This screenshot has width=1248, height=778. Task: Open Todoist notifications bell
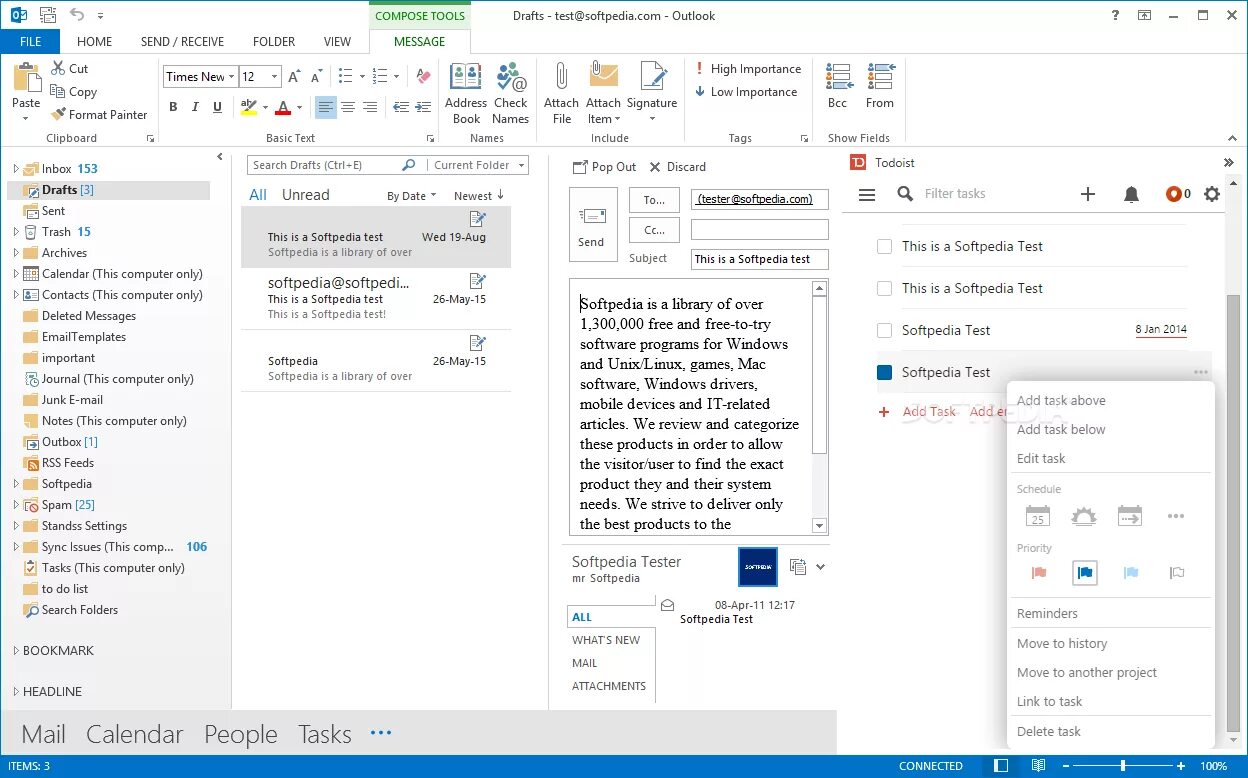point(1131,194)
